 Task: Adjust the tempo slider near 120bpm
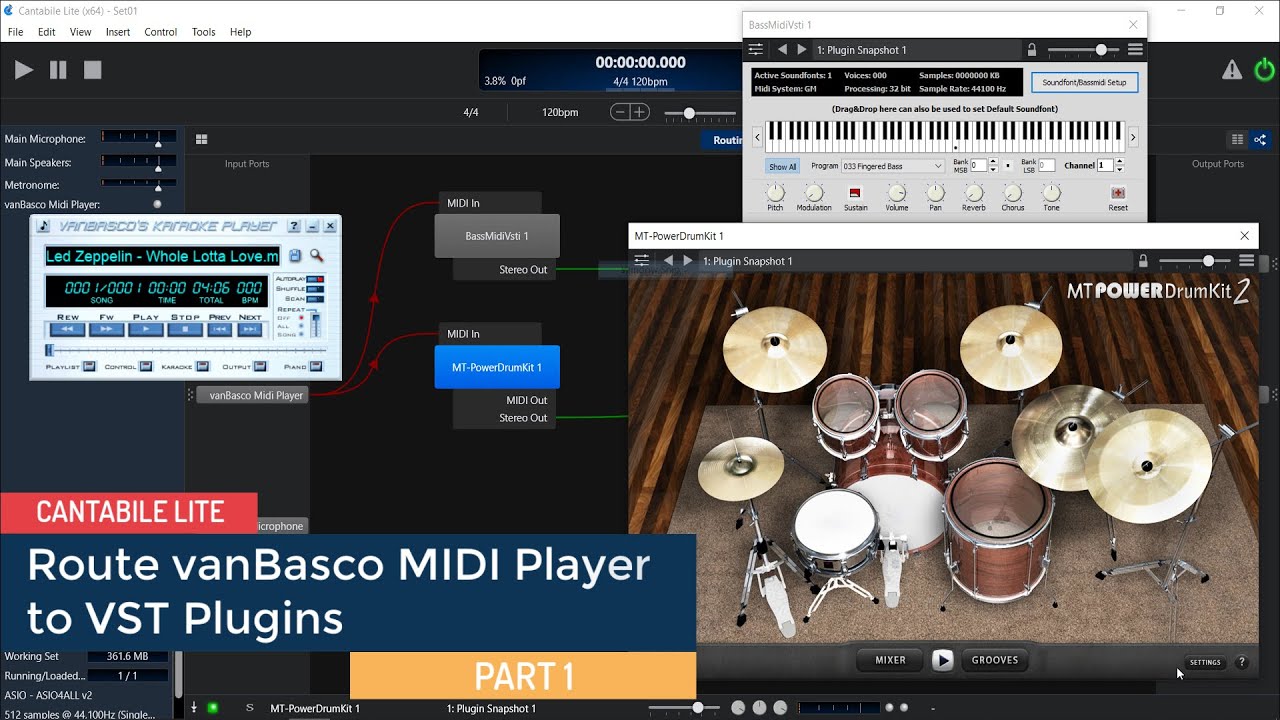point(700,113)
